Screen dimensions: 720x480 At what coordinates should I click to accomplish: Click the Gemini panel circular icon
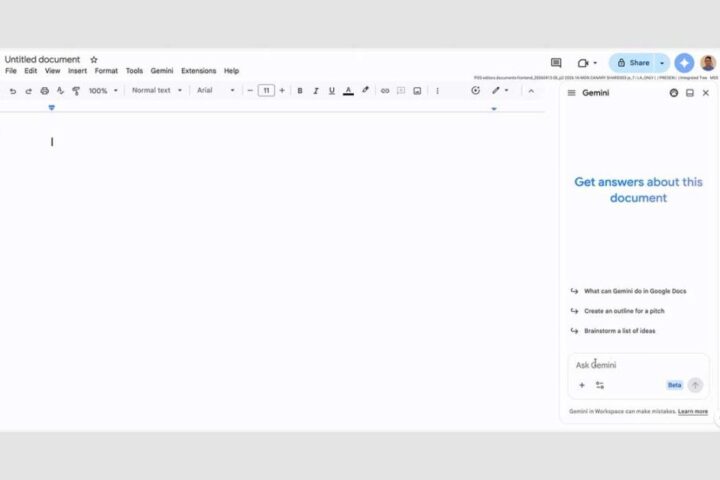click(674, 93)
